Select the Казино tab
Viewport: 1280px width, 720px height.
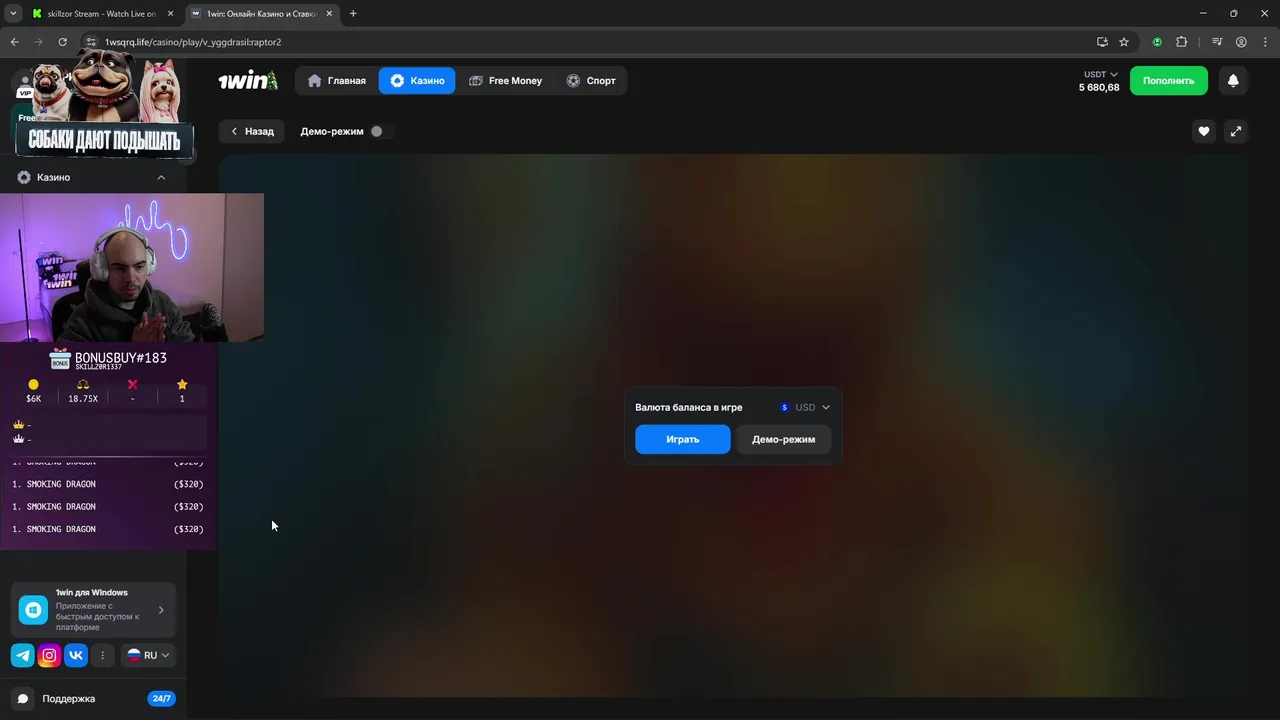(417, 81)
